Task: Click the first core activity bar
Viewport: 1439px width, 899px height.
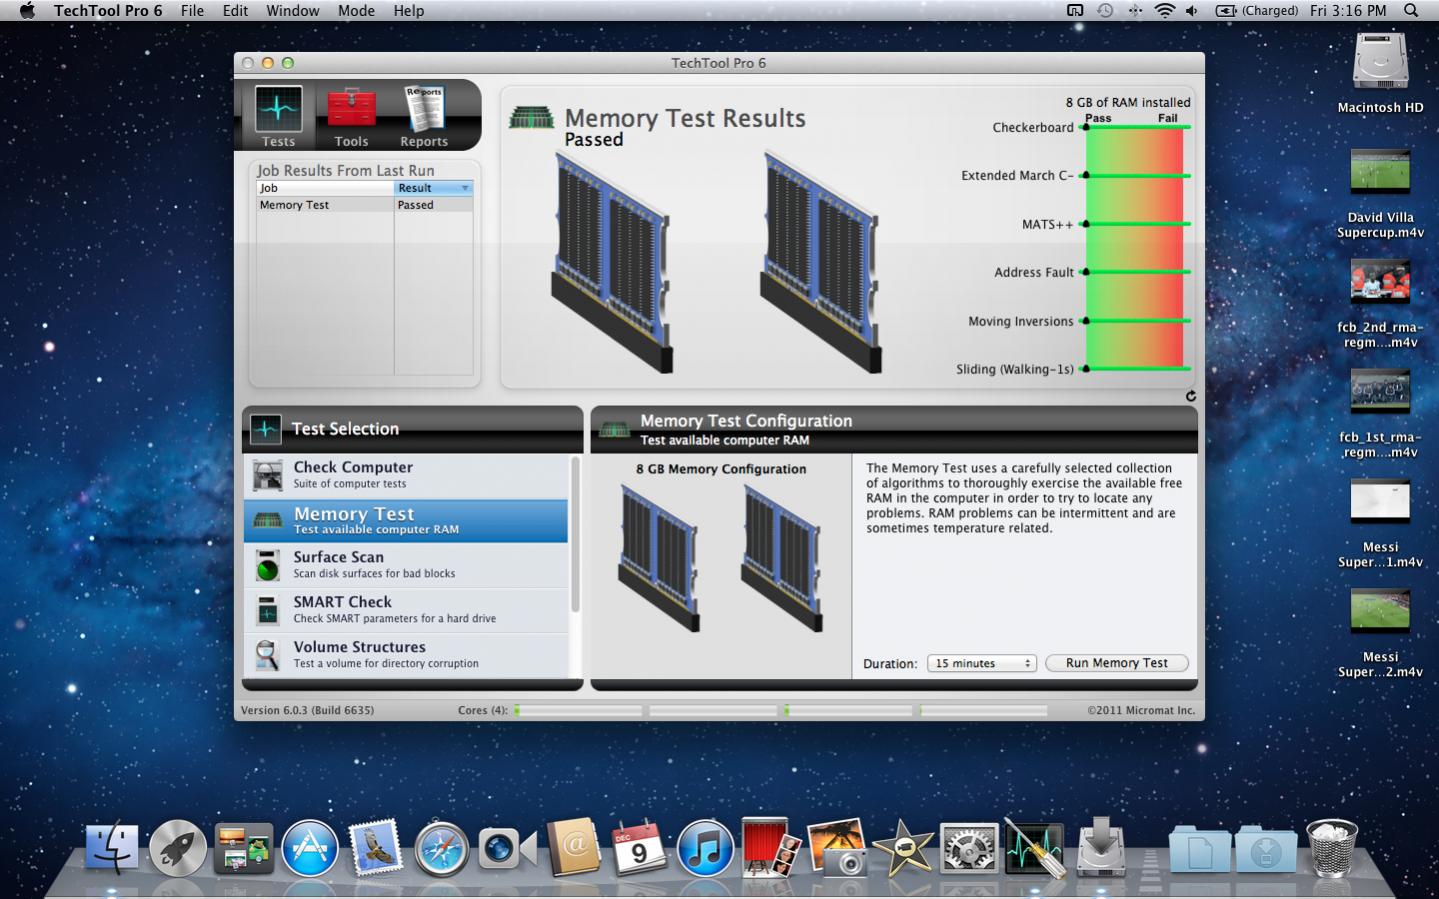Action: pyautogui.click(x=577, y=710)
